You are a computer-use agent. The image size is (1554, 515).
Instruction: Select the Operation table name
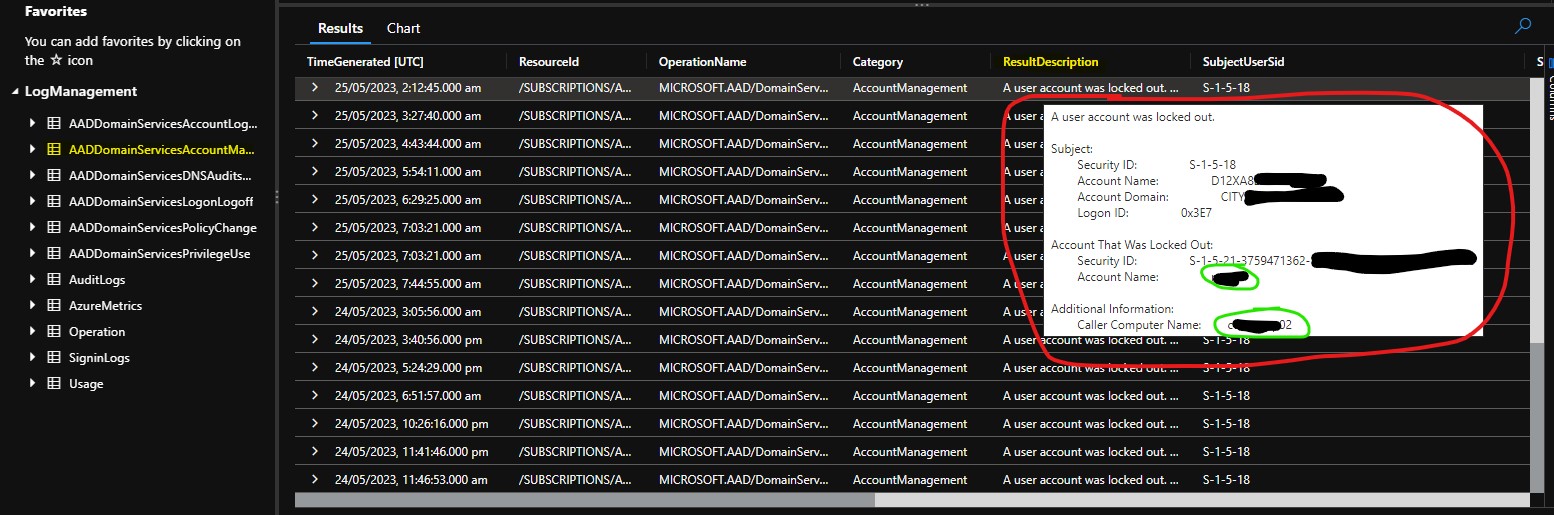pyautogui.click(x=97, y=331)
